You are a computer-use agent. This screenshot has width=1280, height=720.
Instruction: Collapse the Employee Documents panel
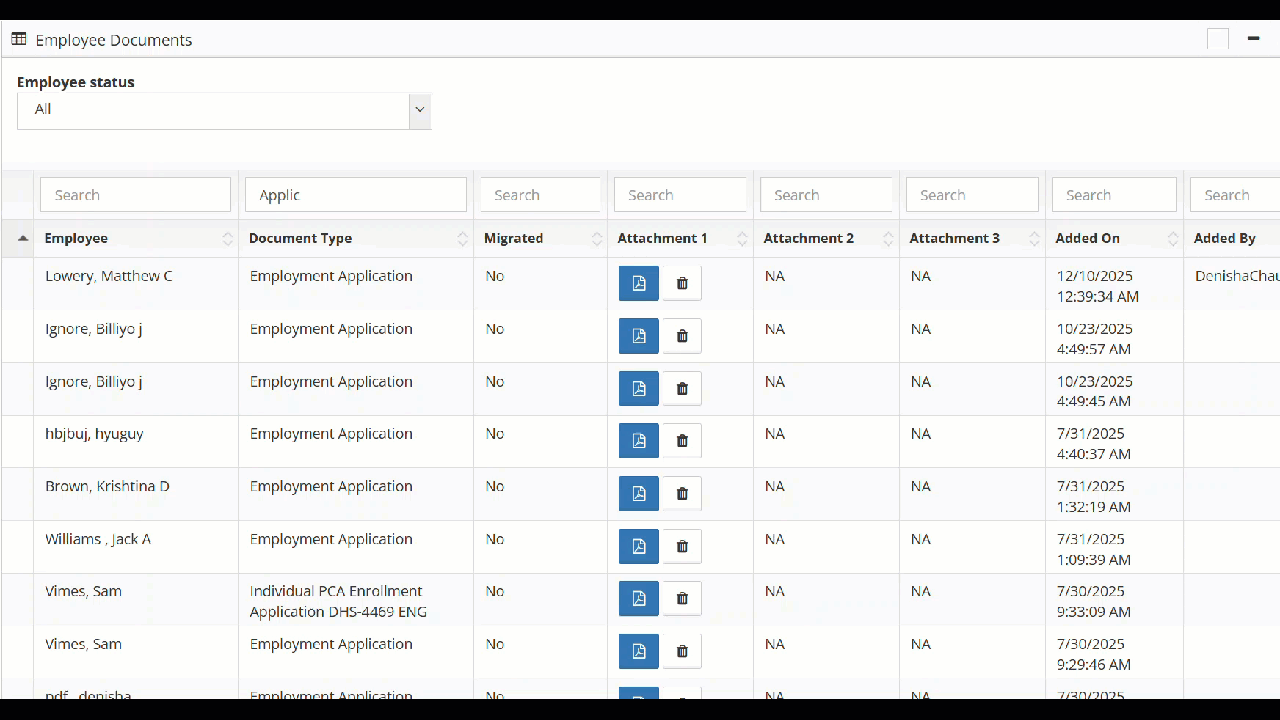click(1253, 39)
